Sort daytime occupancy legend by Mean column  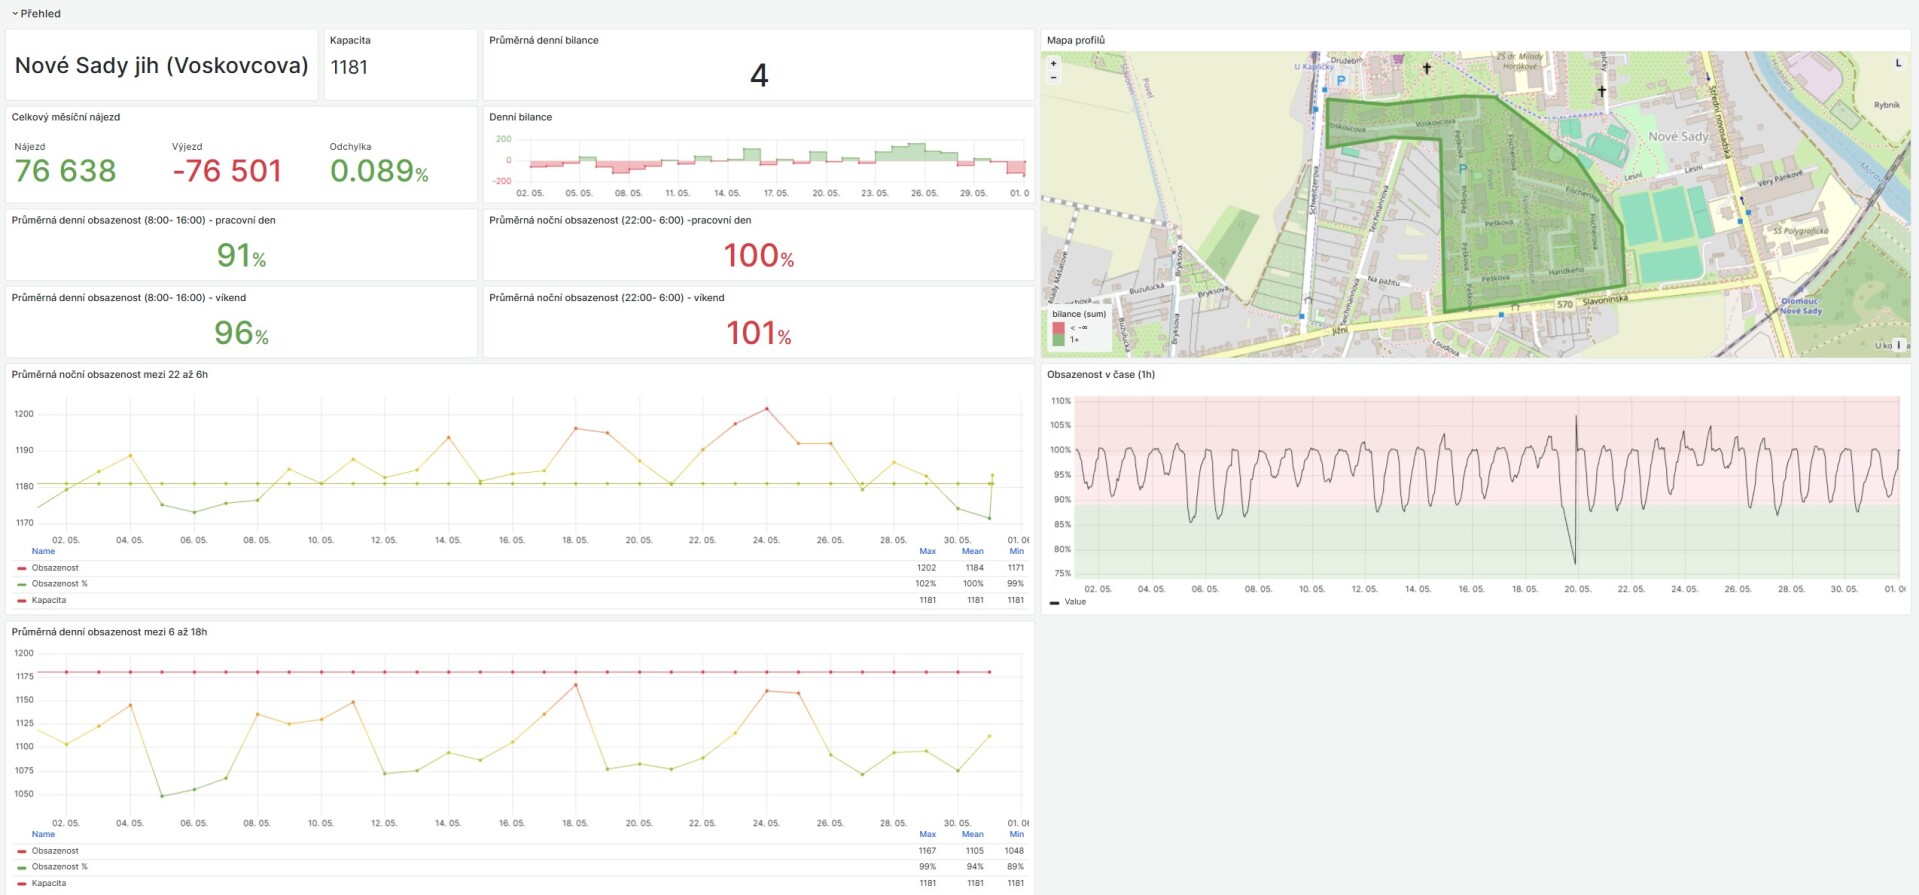pyautogui.click(x=972, y=834)
